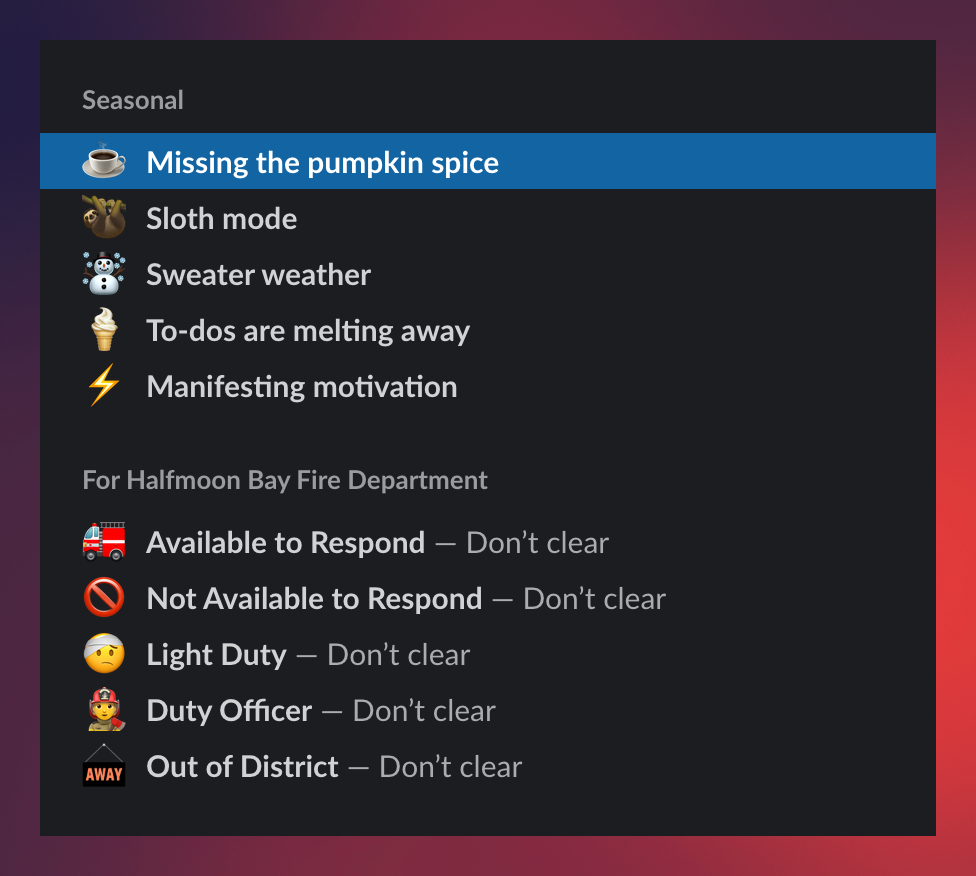976x876 pixels.
Task: Click the coffee cup emoji icon
Action: pos(104,162)
